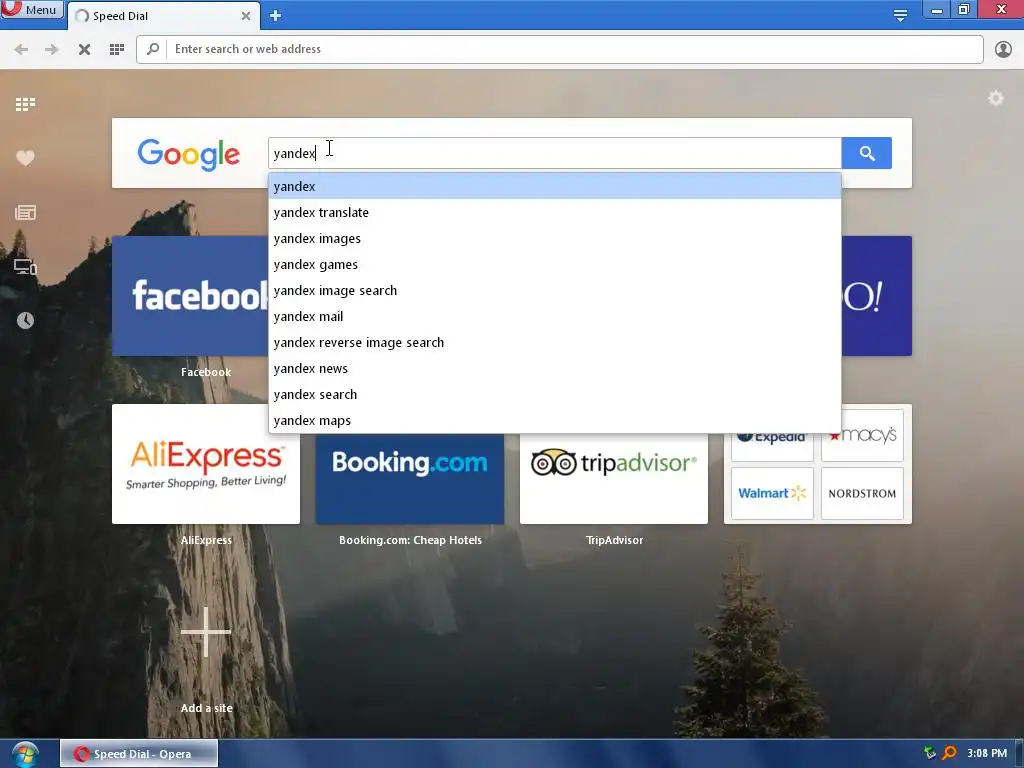1024x768 pixels.
Task: Open Bookmarks heart icon in sidebar
Action: coord(25,158)
